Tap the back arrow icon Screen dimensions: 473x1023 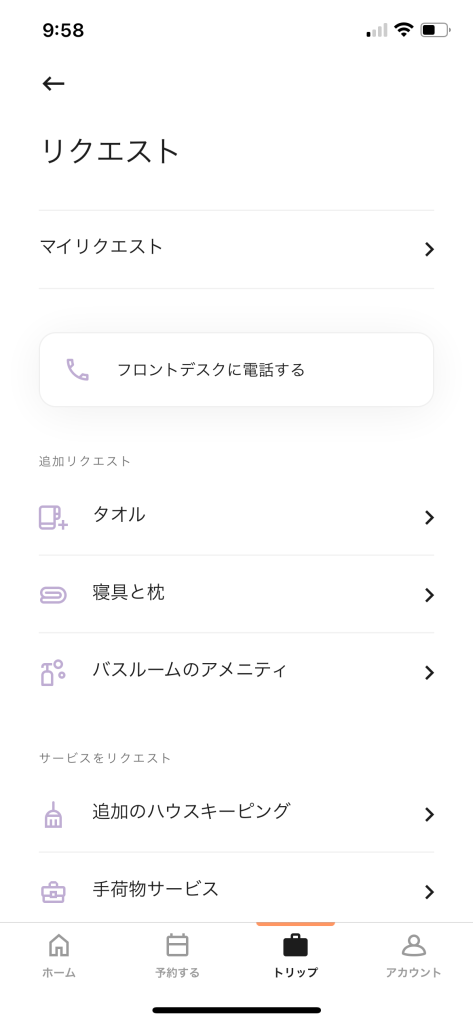coord(53,84)
